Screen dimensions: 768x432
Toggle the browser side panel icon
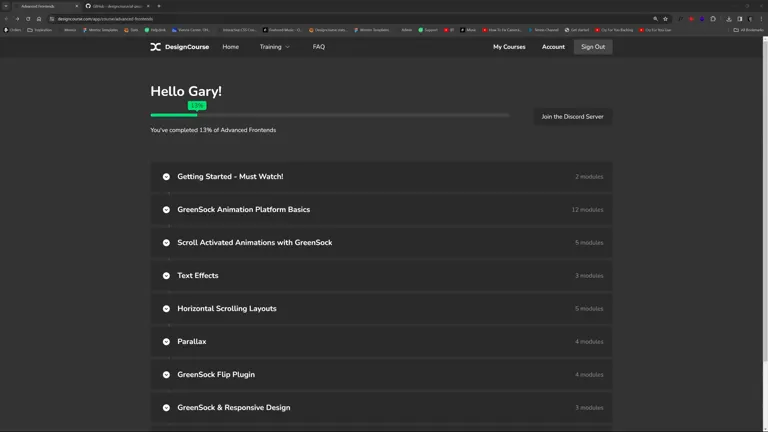[x=740, y=19]
